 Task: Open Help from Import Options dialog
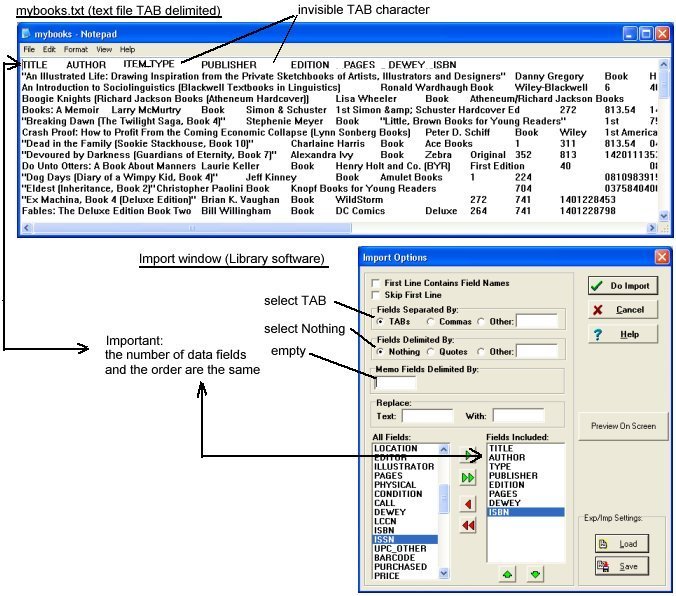[x=623, y=334]
